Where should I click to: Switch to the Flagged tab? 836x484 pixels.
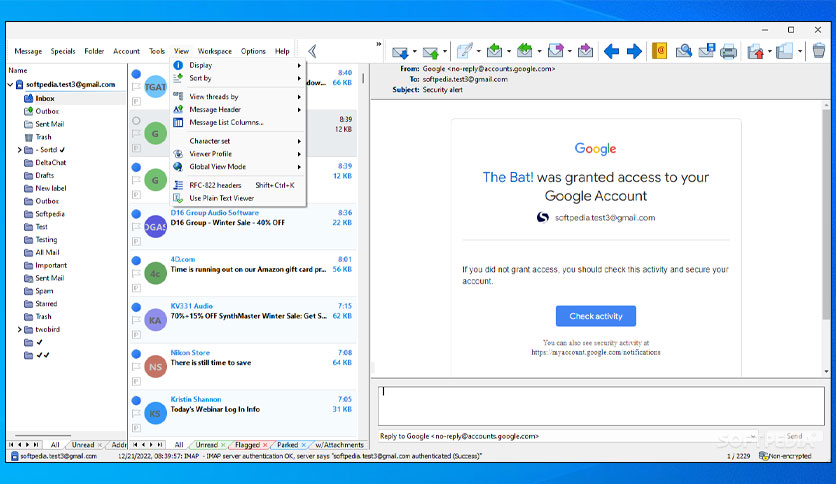[247, 445]
